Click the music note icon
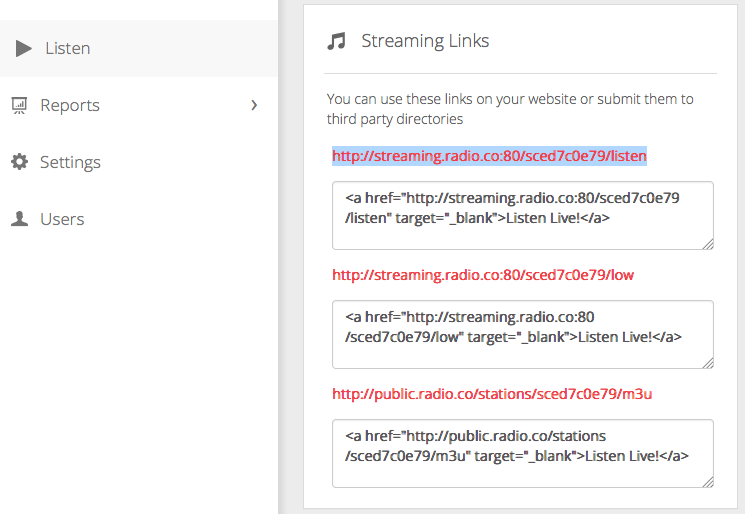Screen dimensions: 745x514 337,41
